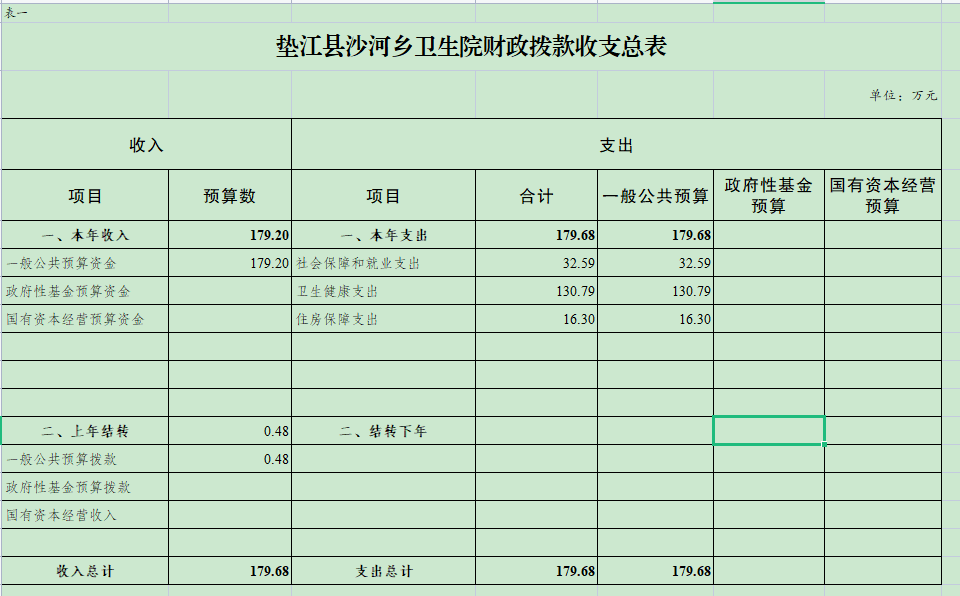Click 一般公共预算 value 16.30 for 住房保障支出
960x596 pixels.
pos(655,319)
